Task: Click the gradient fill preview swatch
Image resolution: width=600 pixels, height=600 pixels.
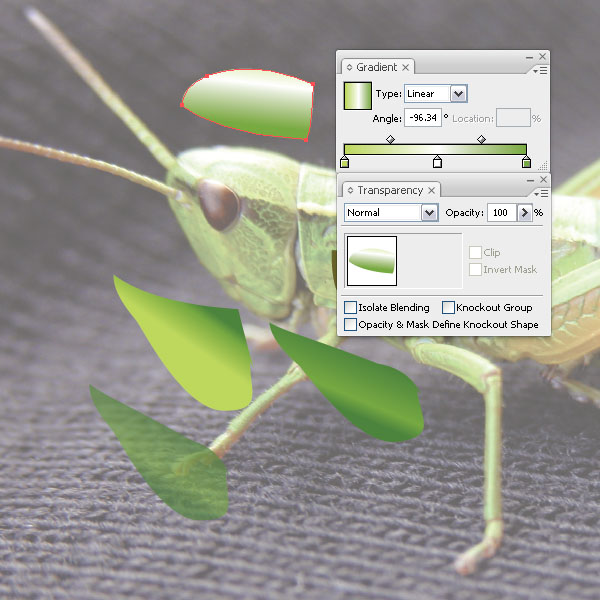Action: point(358,96)
